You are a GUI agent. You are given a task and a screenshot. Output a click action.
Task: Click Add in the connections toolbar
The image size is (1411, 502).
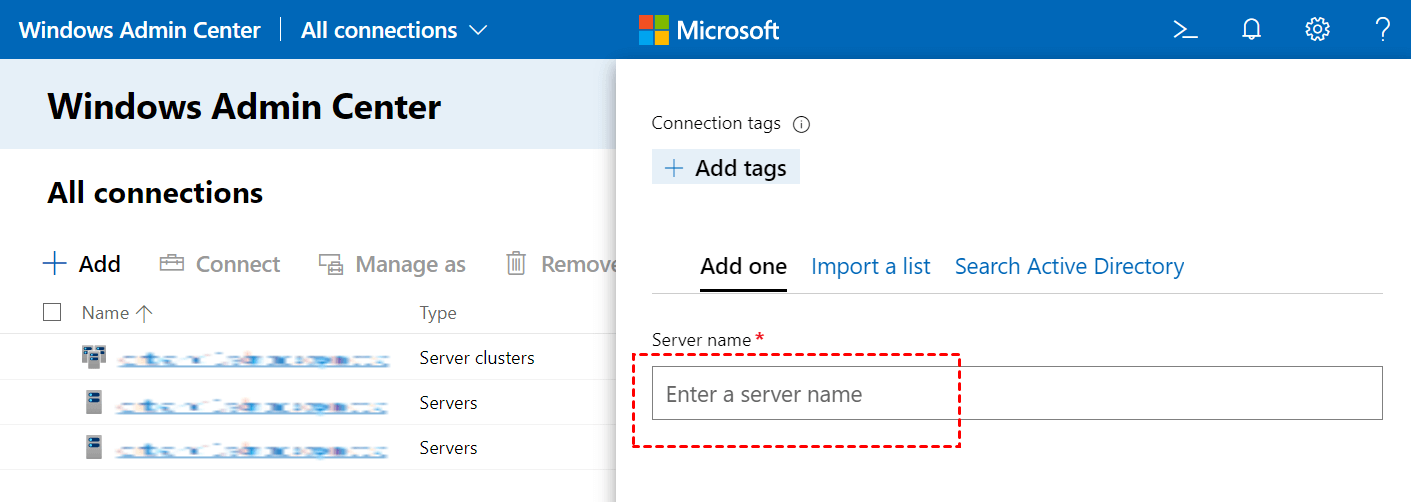click(x=82, y=264)
